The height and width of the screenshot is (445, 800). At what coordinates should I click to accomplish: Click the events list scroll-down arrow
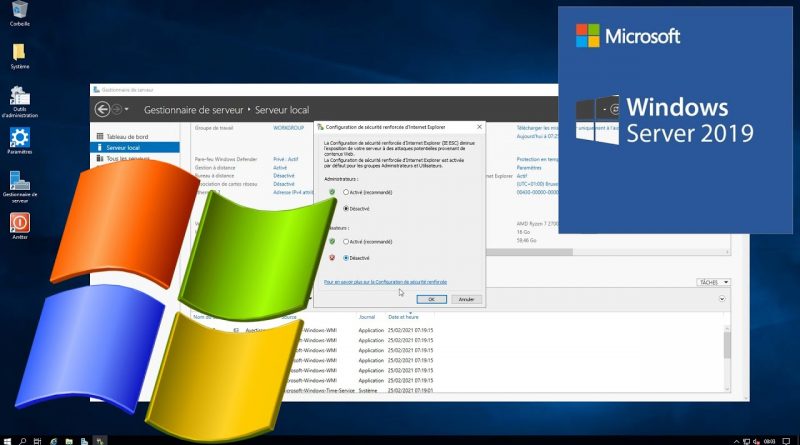point(727,389)
